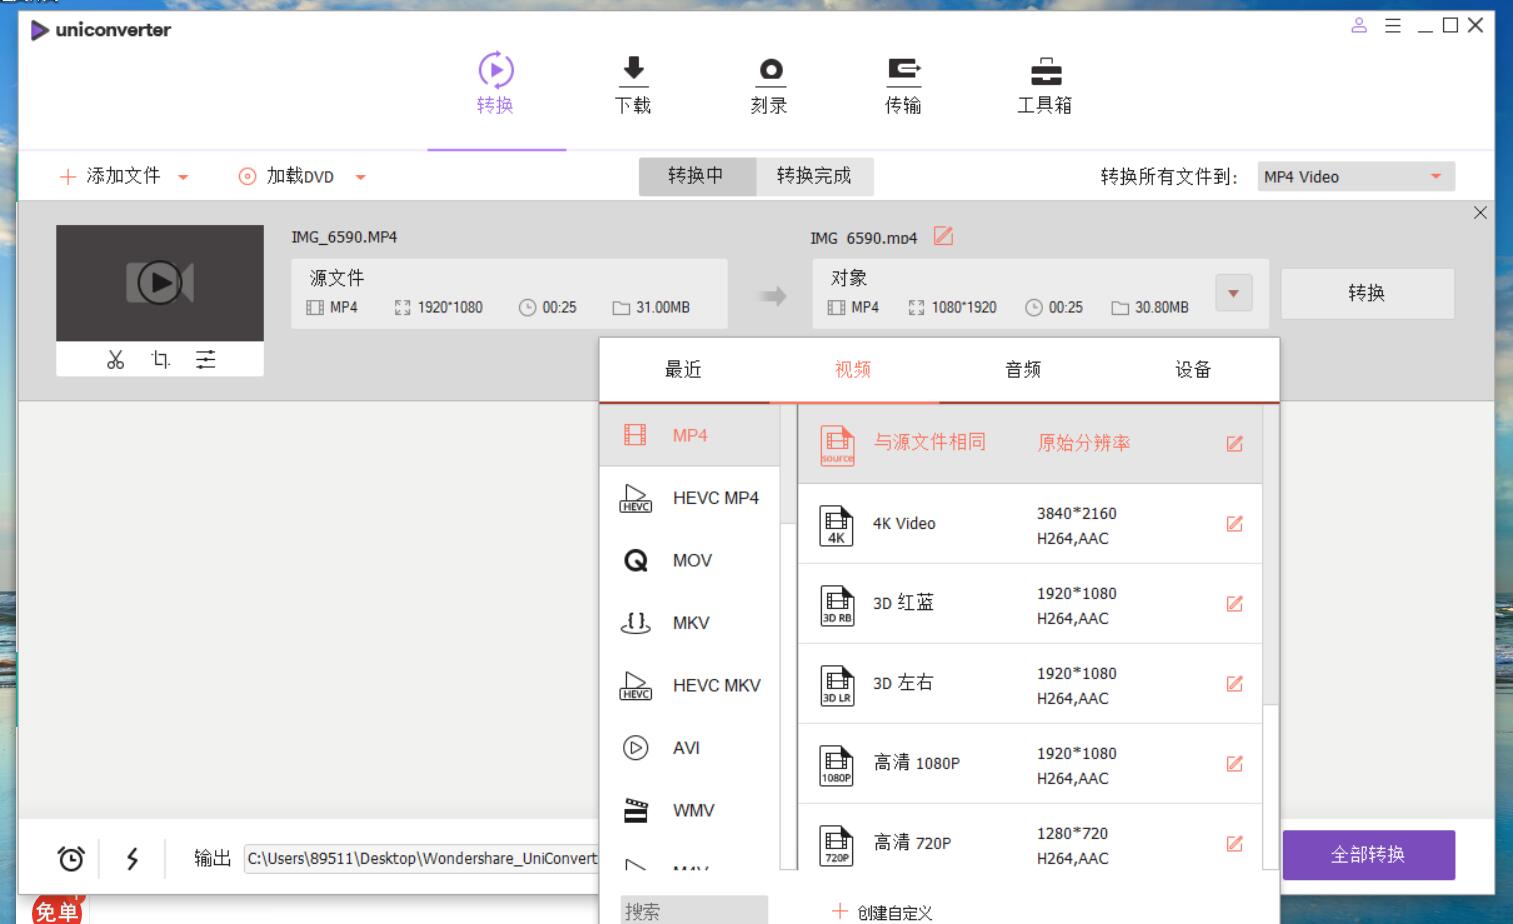Open the effects adjustment sliders icon
Image resolution: width=1513 pixels, height=924 pixels.
tap(205, 360)
